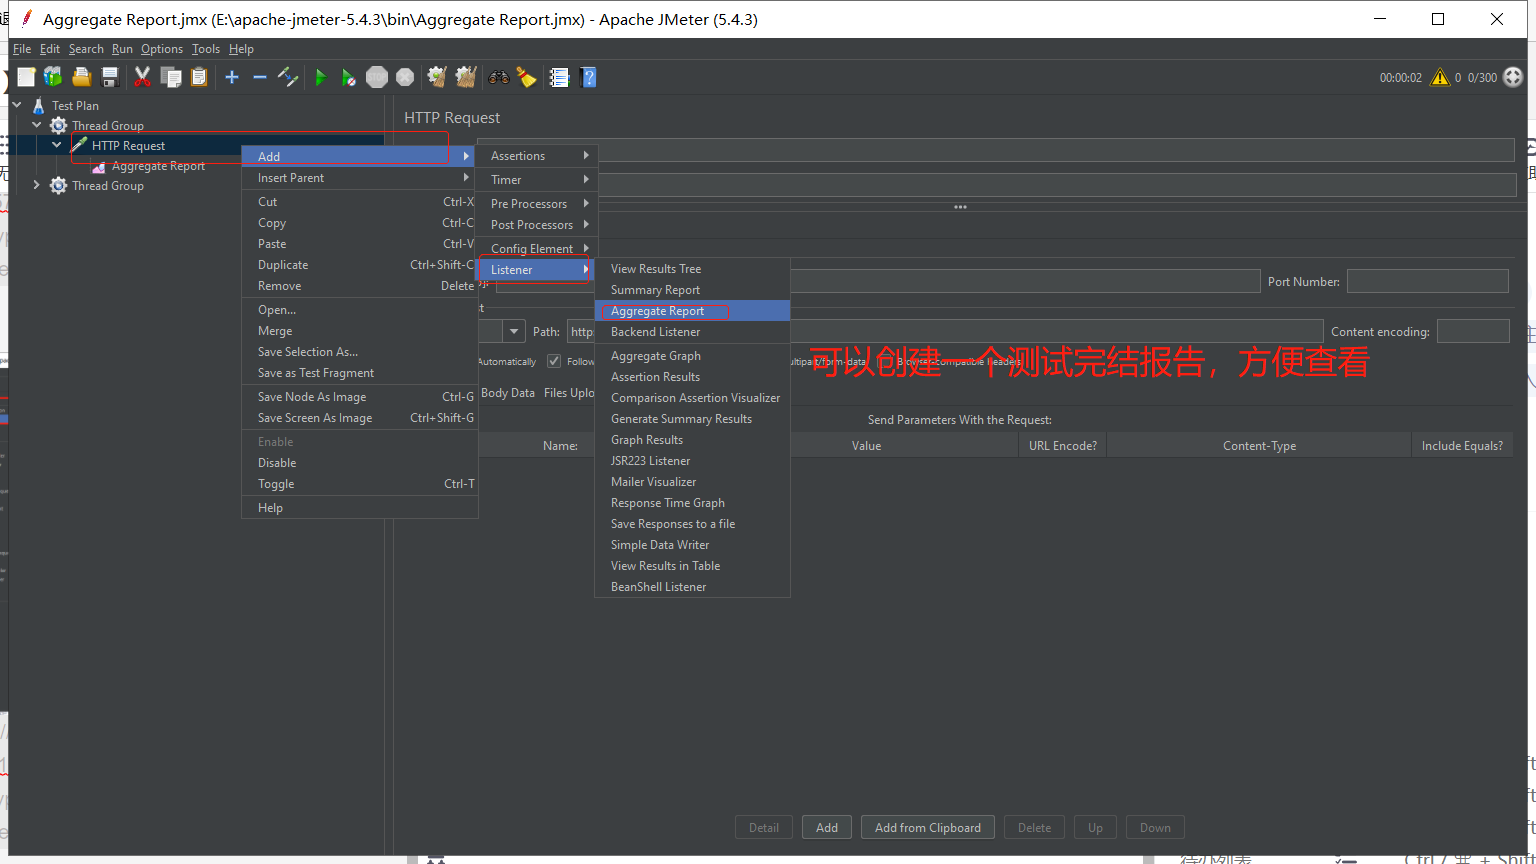Expand the second Thread Group arrow

[37, 185]
